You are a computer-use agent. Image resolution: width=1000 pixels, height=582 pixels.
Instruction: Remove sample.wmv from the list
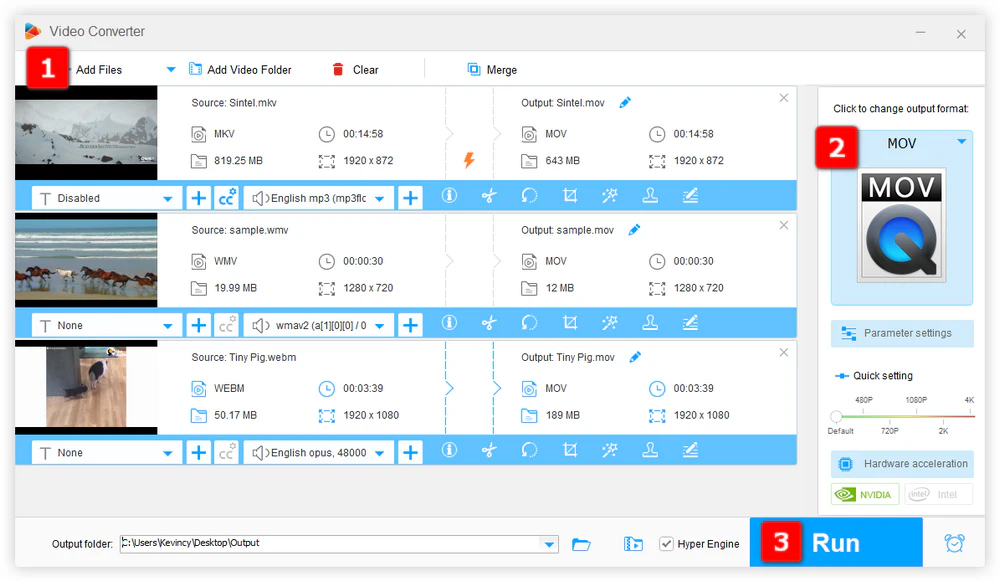(784, 225)
